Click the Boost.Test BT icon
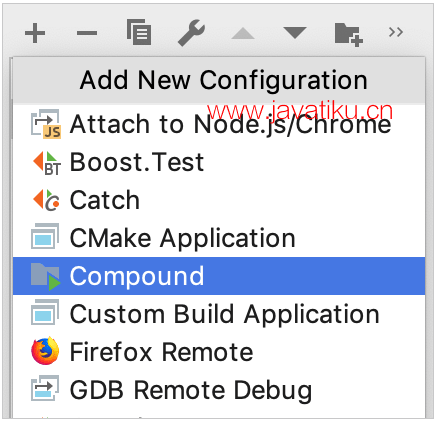Screen dimensions: 436x421 click(47, 163)
